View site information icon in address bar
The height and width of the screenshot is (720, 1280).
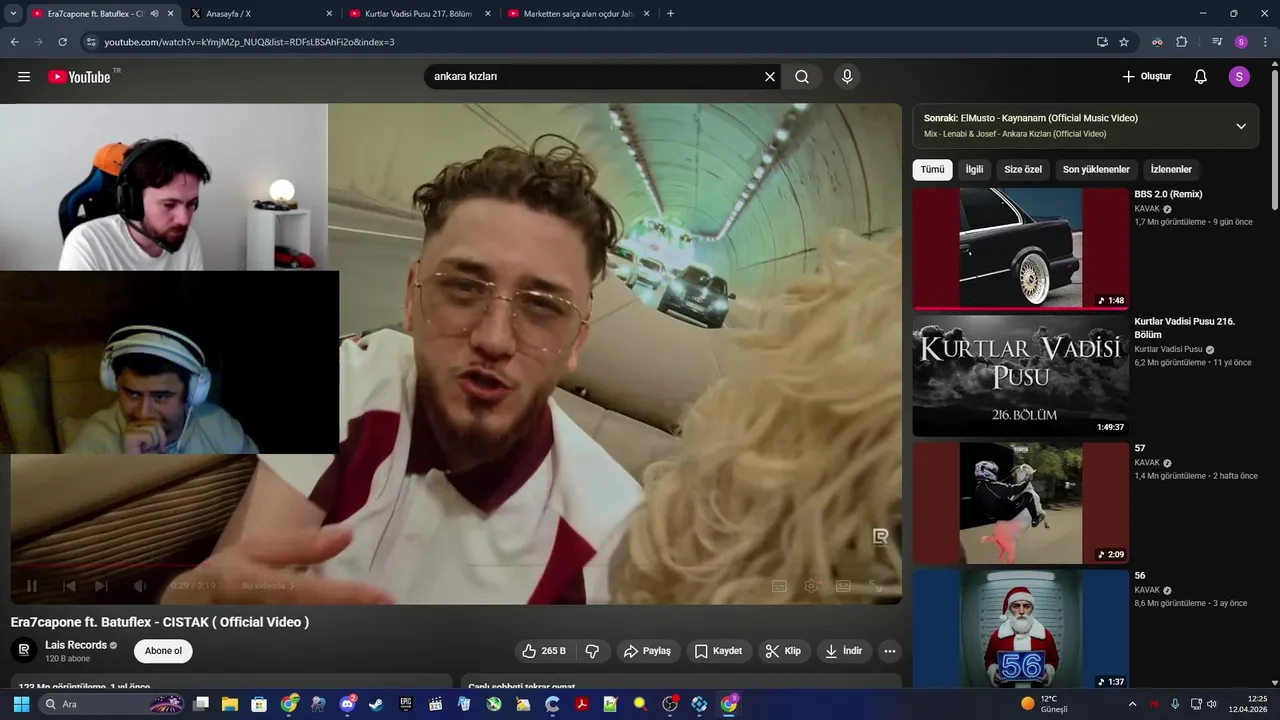pyautogui.click(x=90, y=42)
